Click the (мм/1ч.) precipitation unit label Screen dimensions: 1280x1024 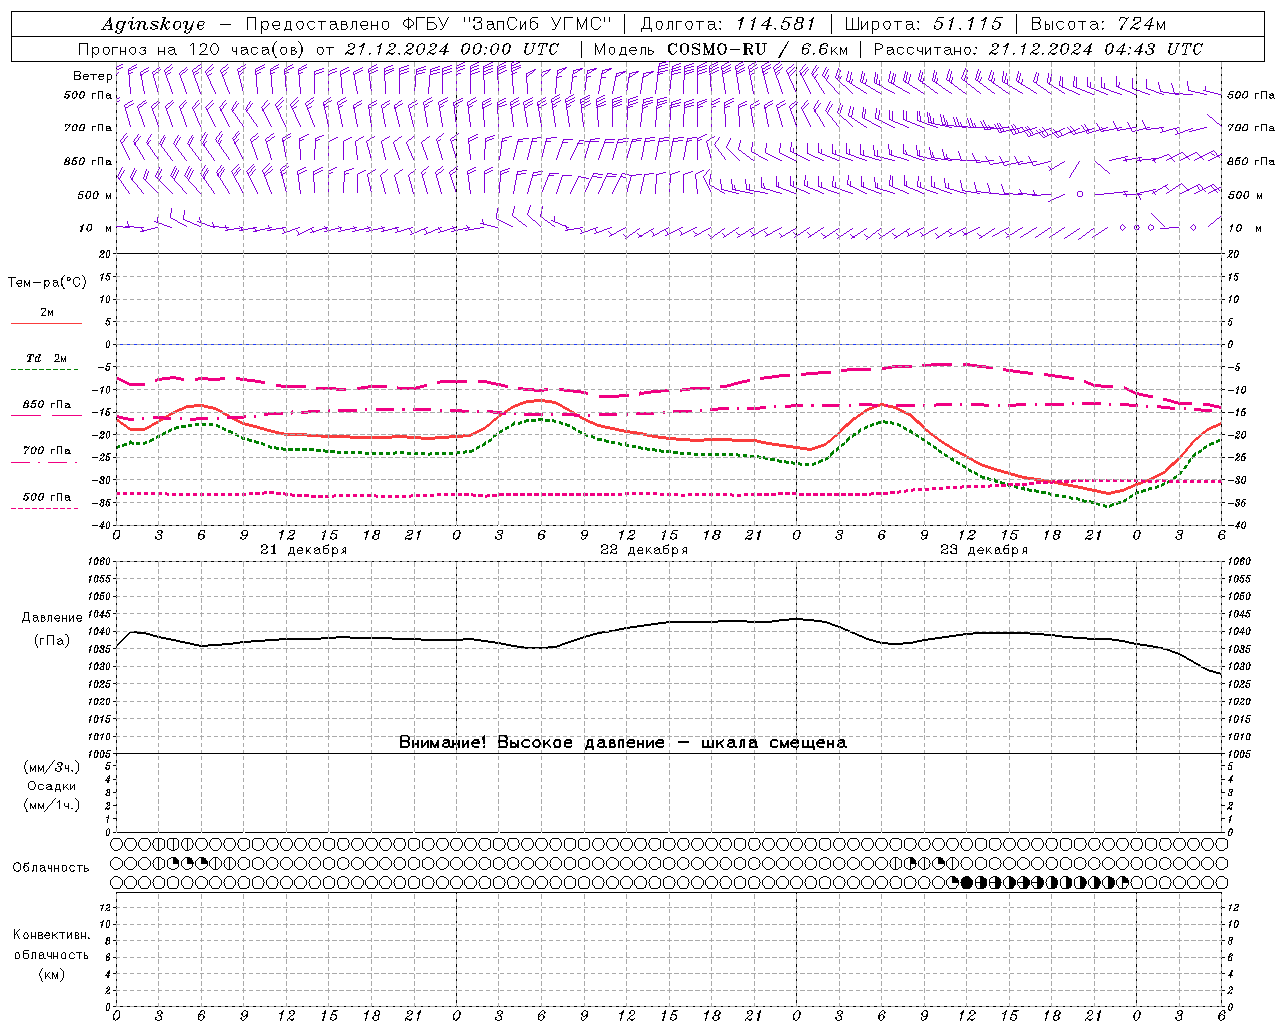tap(52, 805)
